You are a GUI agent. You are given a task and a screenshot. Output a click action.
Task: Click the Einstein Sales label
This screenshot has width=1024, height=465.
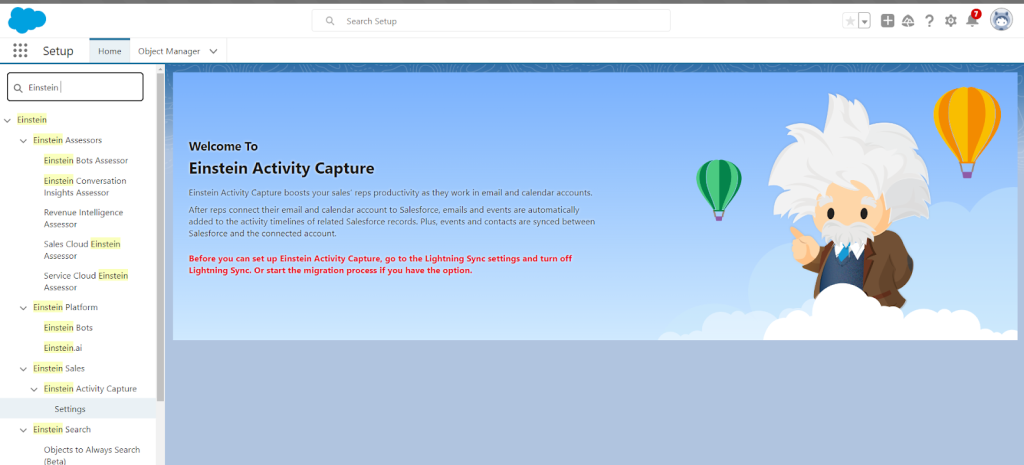59,369
